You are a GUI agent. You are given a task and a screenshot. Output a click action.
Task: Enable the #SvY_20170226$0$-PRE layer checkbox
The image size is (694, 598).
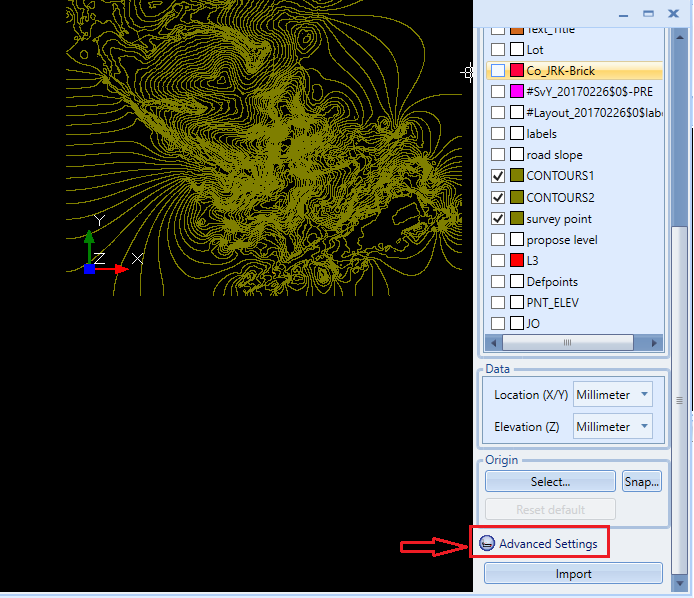click(x=498, y=91)
